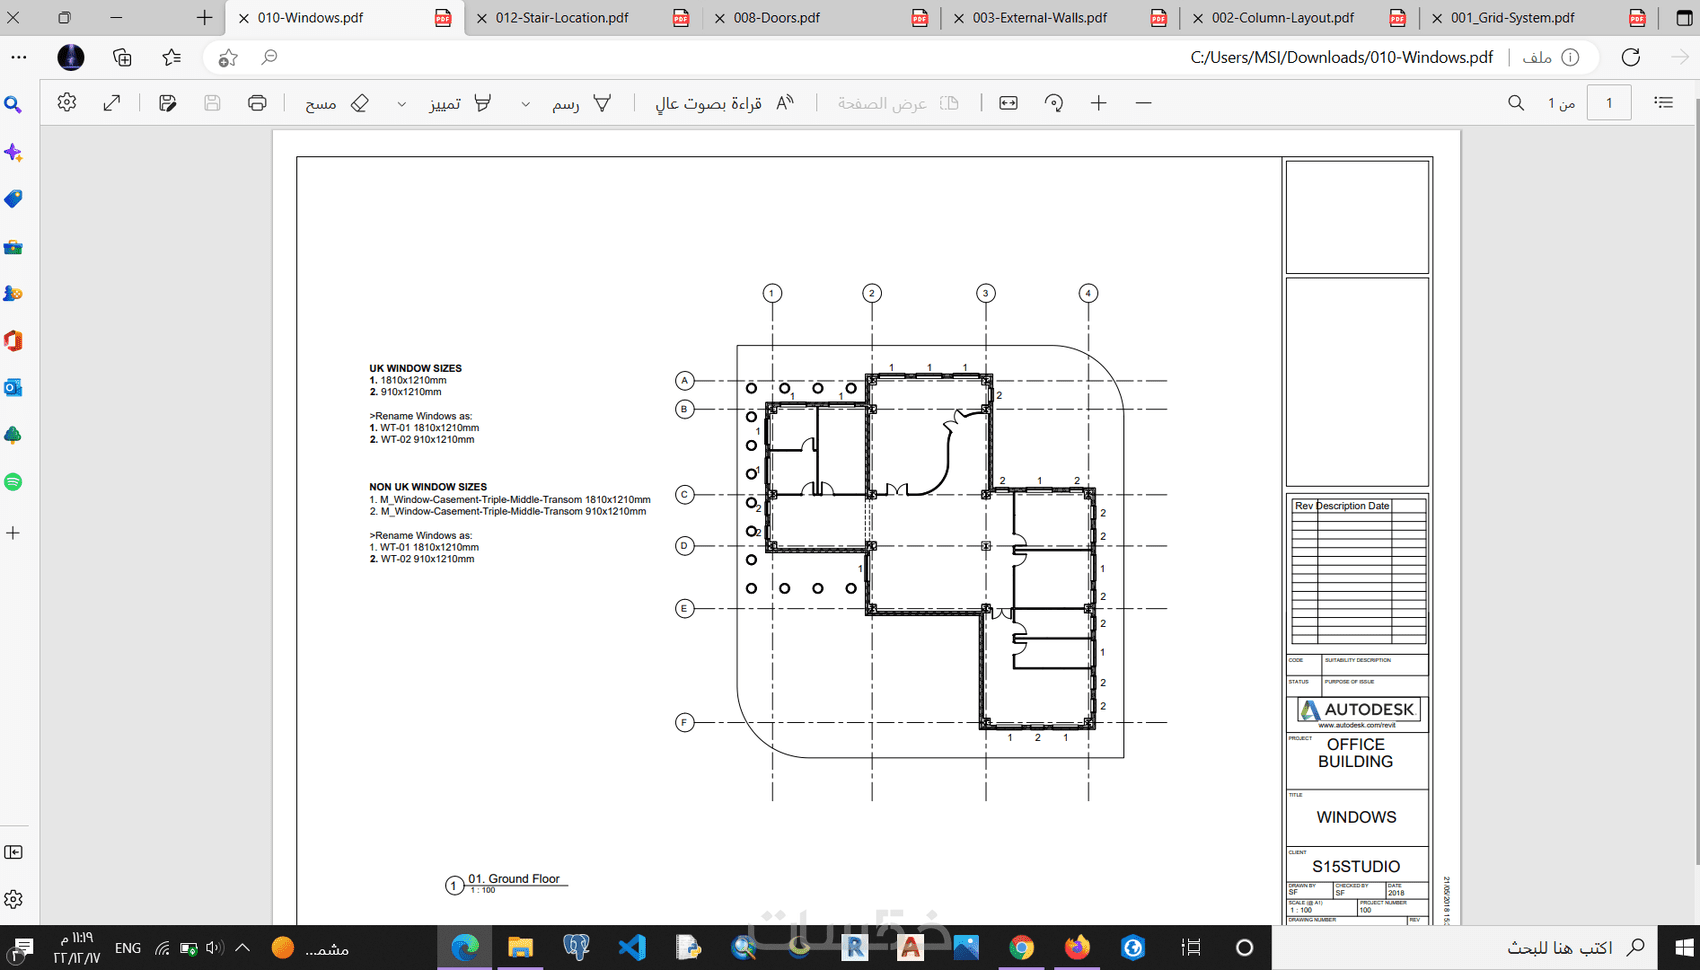Open Windows Start menu
Screen dimensions: 1700x970
[x=1682, y=947]
